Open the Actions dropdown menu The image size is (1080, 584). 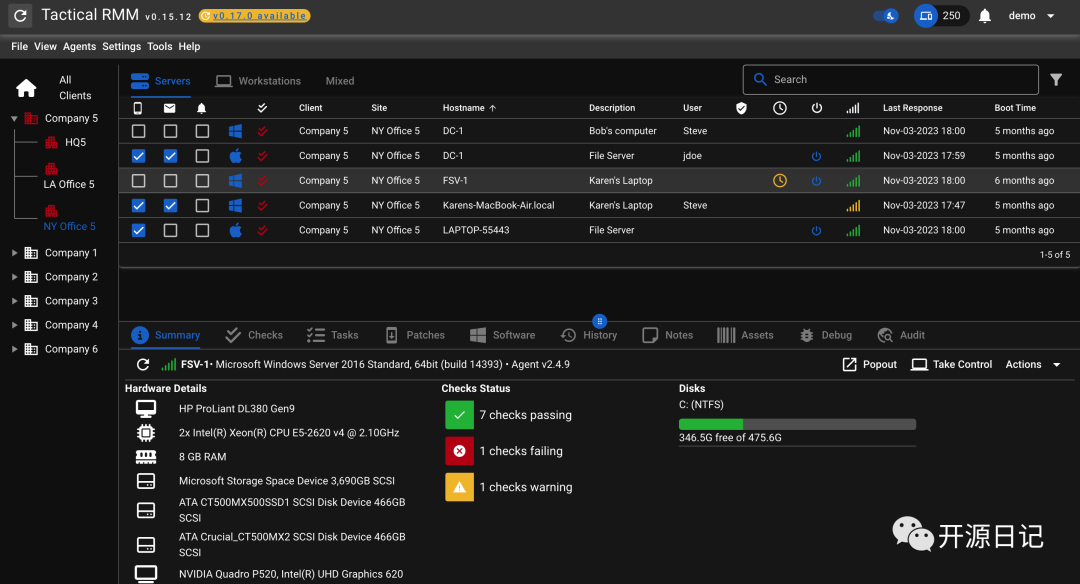click(x=1033, y=365)
